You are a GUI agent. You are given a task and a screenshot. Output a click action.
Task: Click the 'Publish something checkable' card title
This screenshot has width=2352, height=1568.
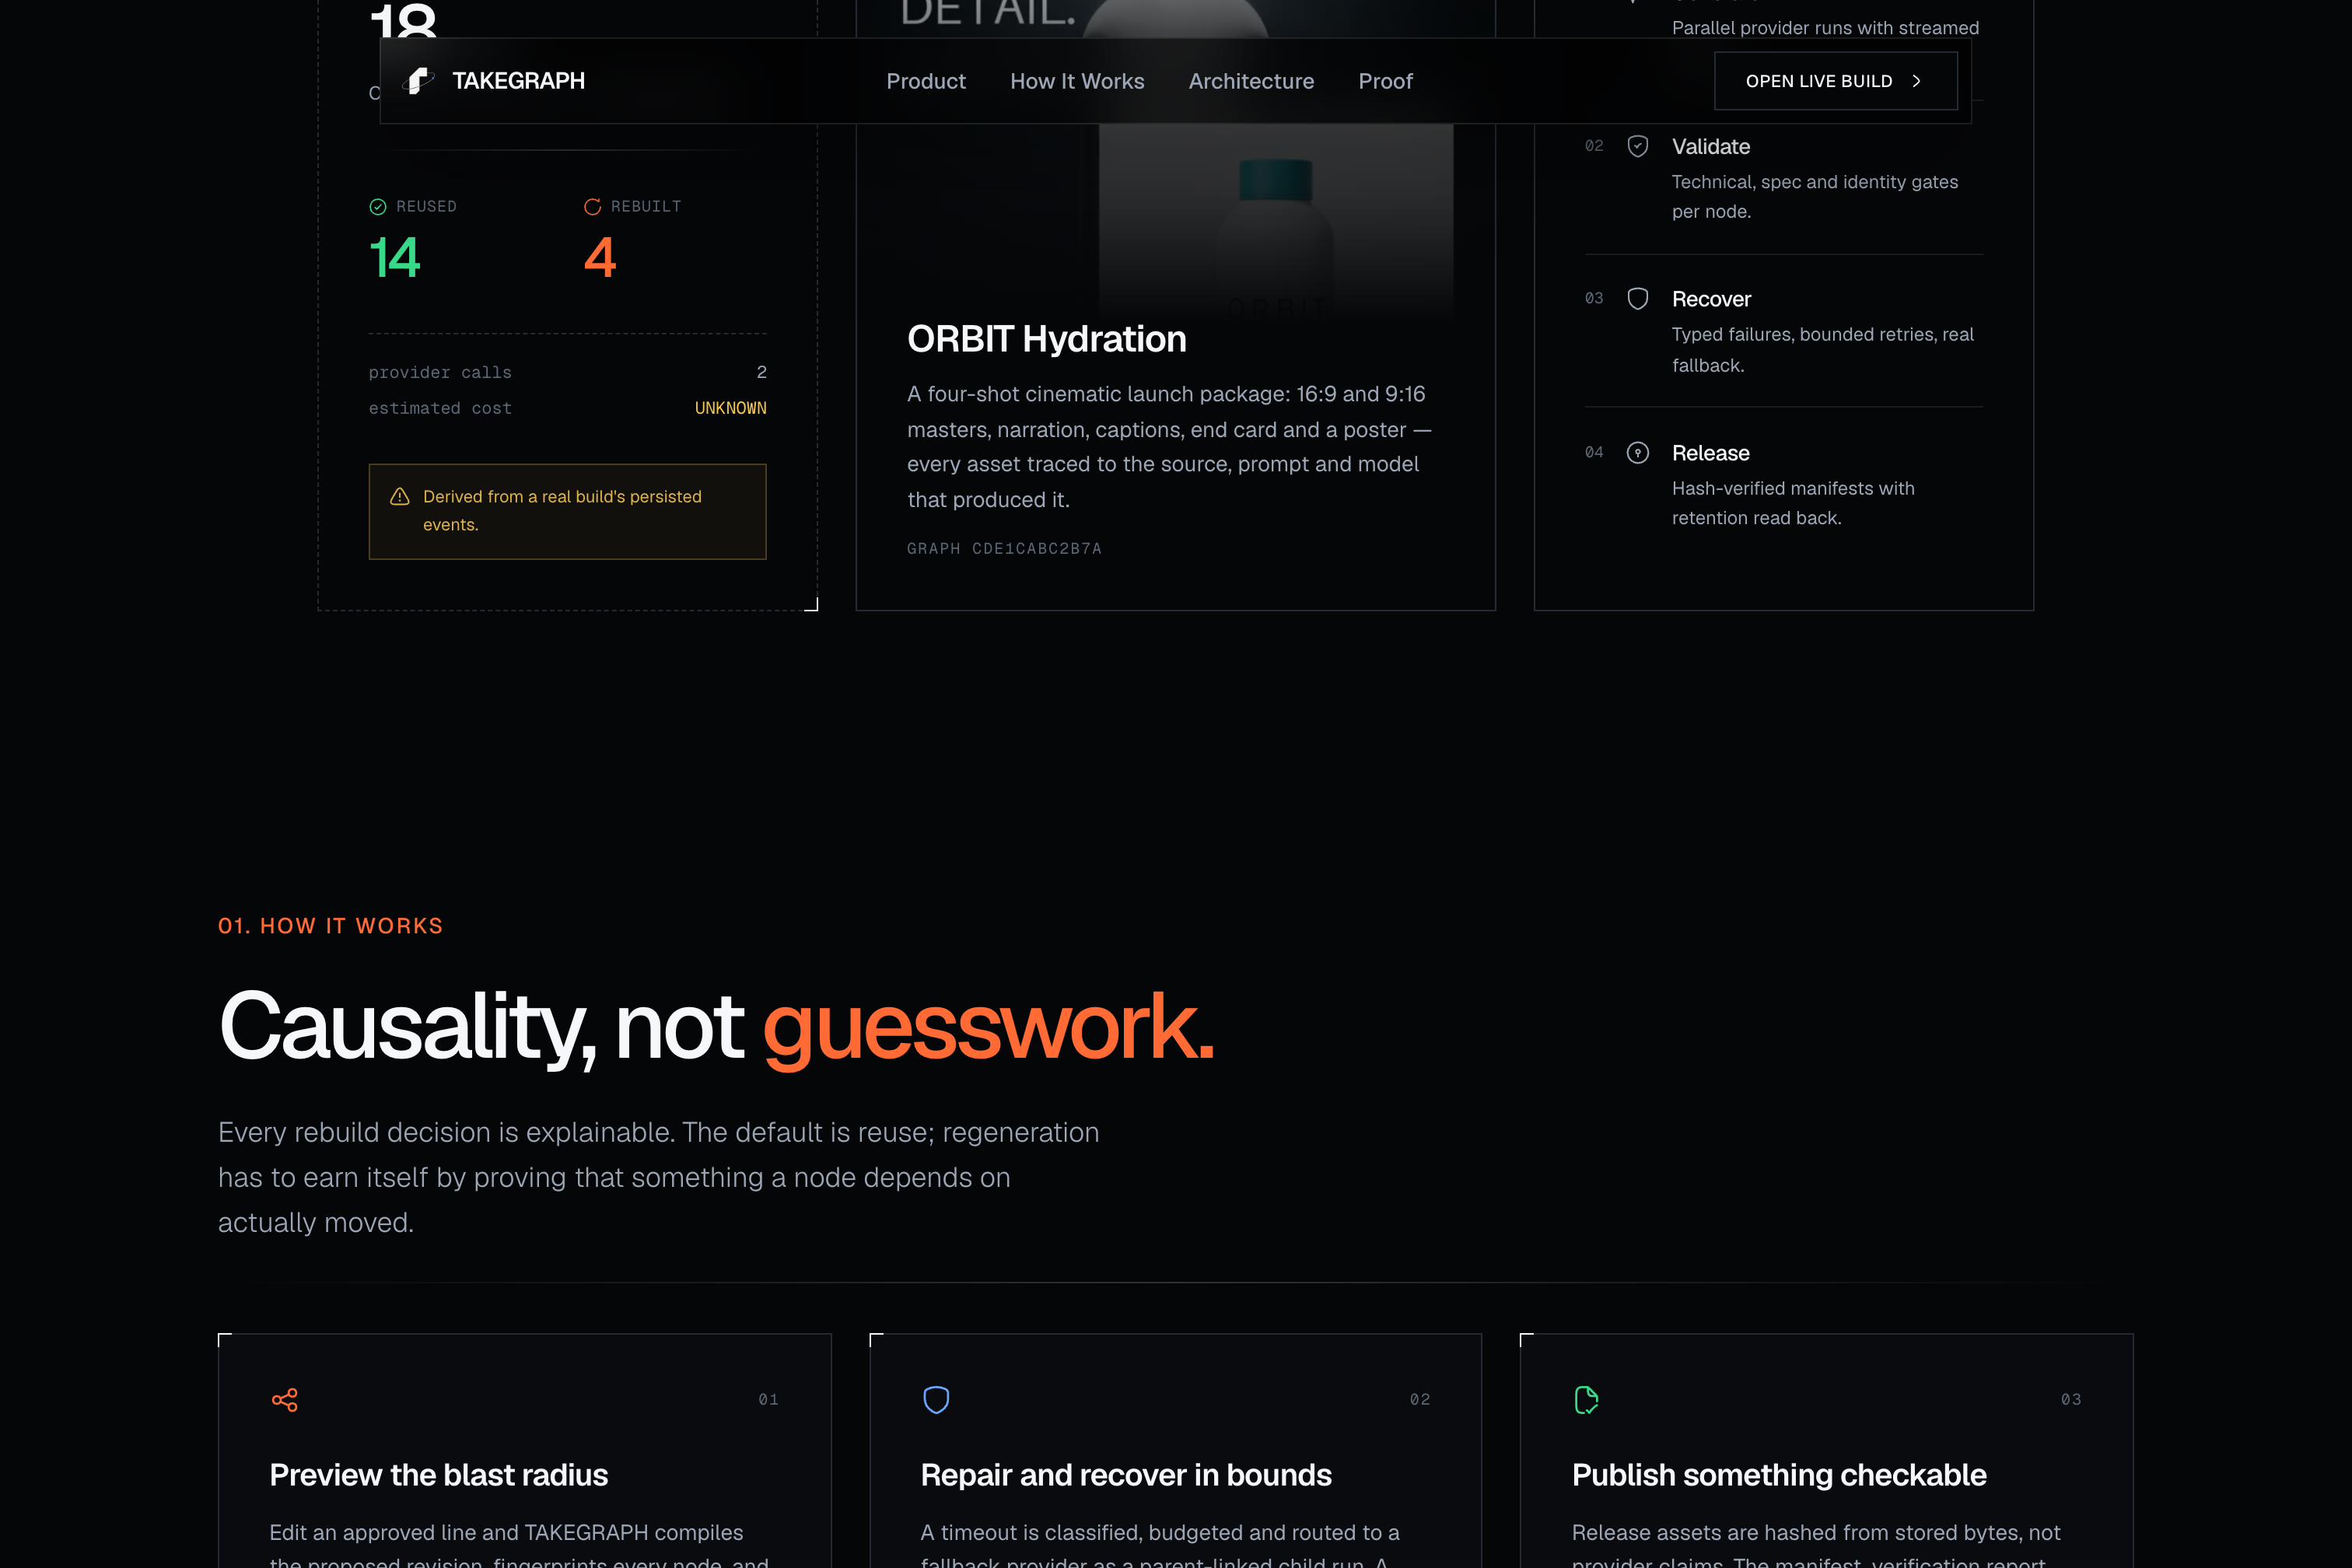tap(1779, 1475)
